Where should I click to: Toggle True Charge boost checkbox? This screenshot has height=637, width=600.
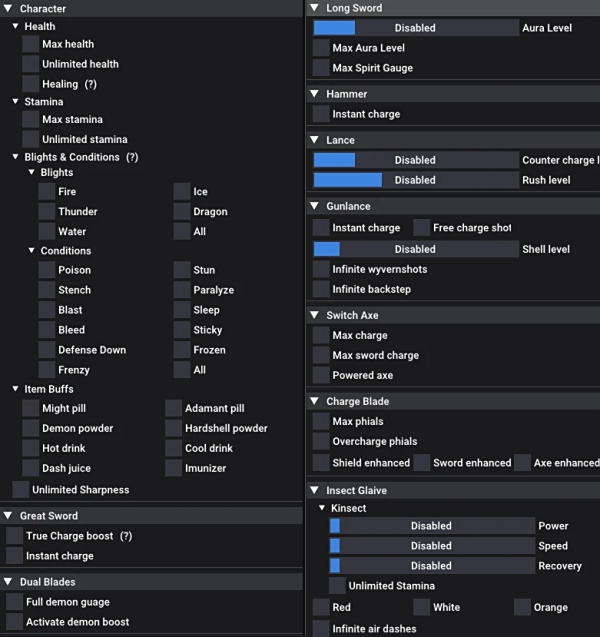(14, 535)
